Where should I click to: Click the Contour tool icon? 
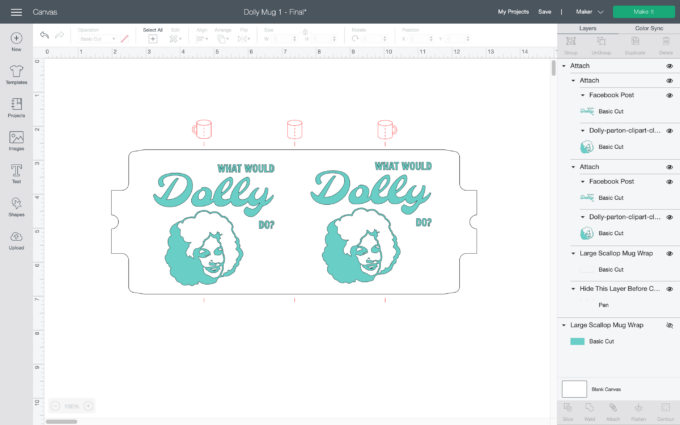[x=665, y=407]
